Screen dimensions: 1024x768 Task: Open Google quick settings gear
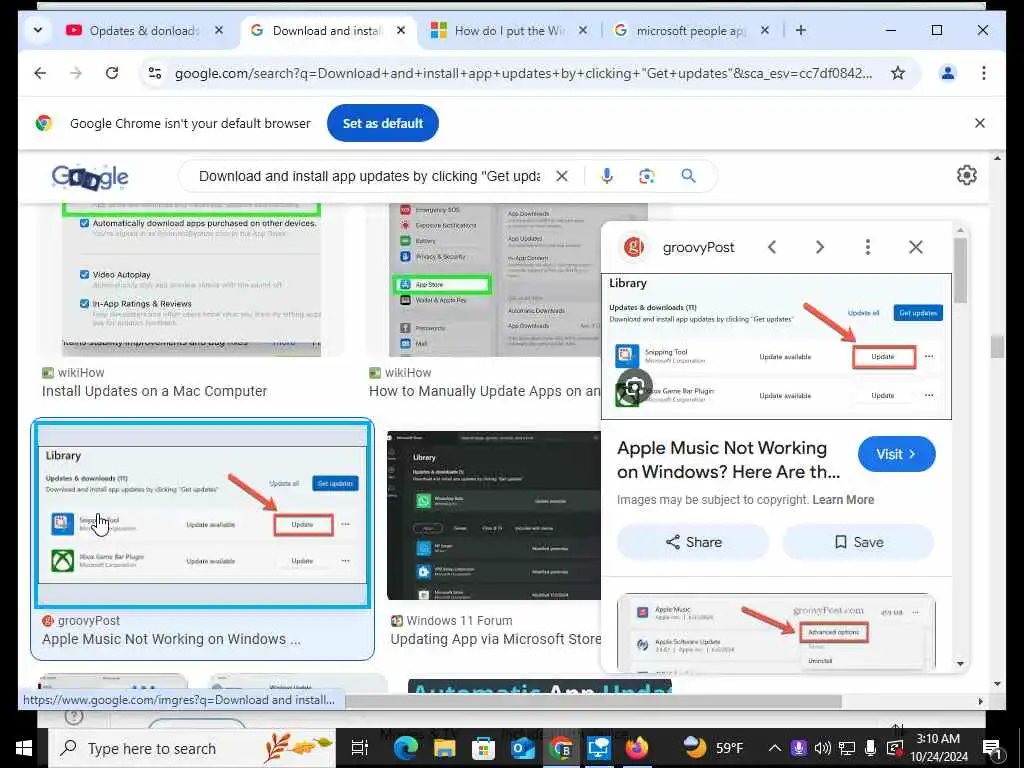(967, 175)
